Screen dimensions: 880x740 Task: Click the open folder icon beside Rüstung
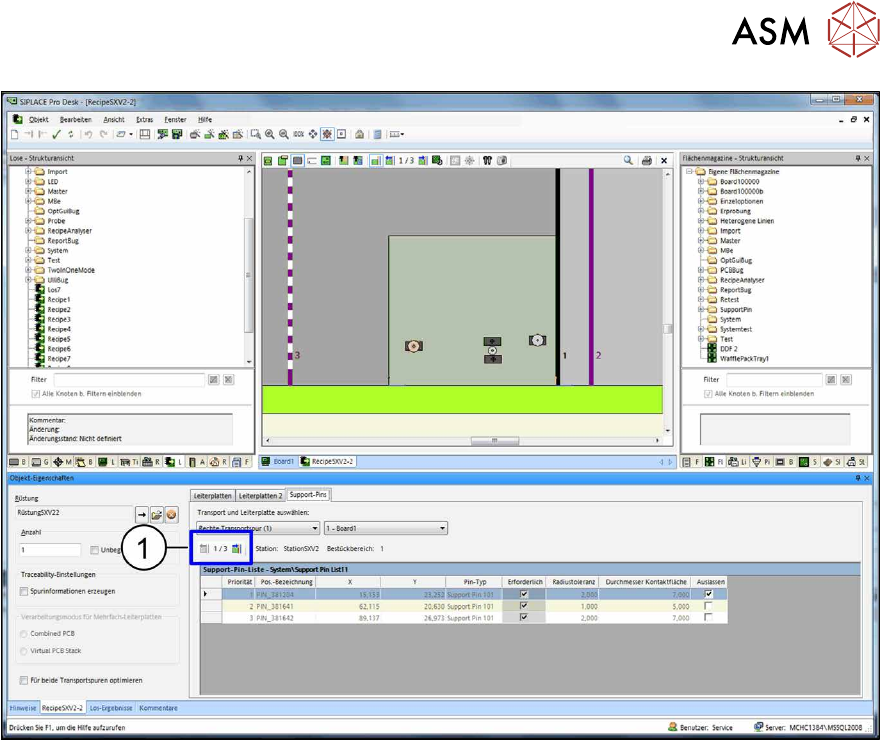pyautogui.click(x=157, y=514)
